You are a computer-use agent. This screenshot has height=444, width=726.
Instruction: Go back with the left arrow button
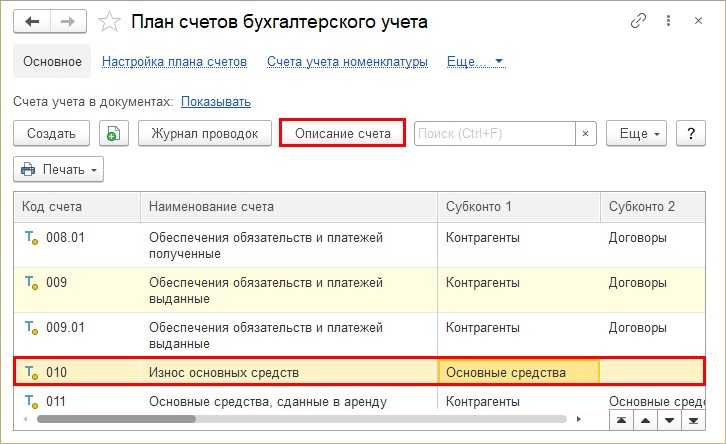tap(31, 22)
